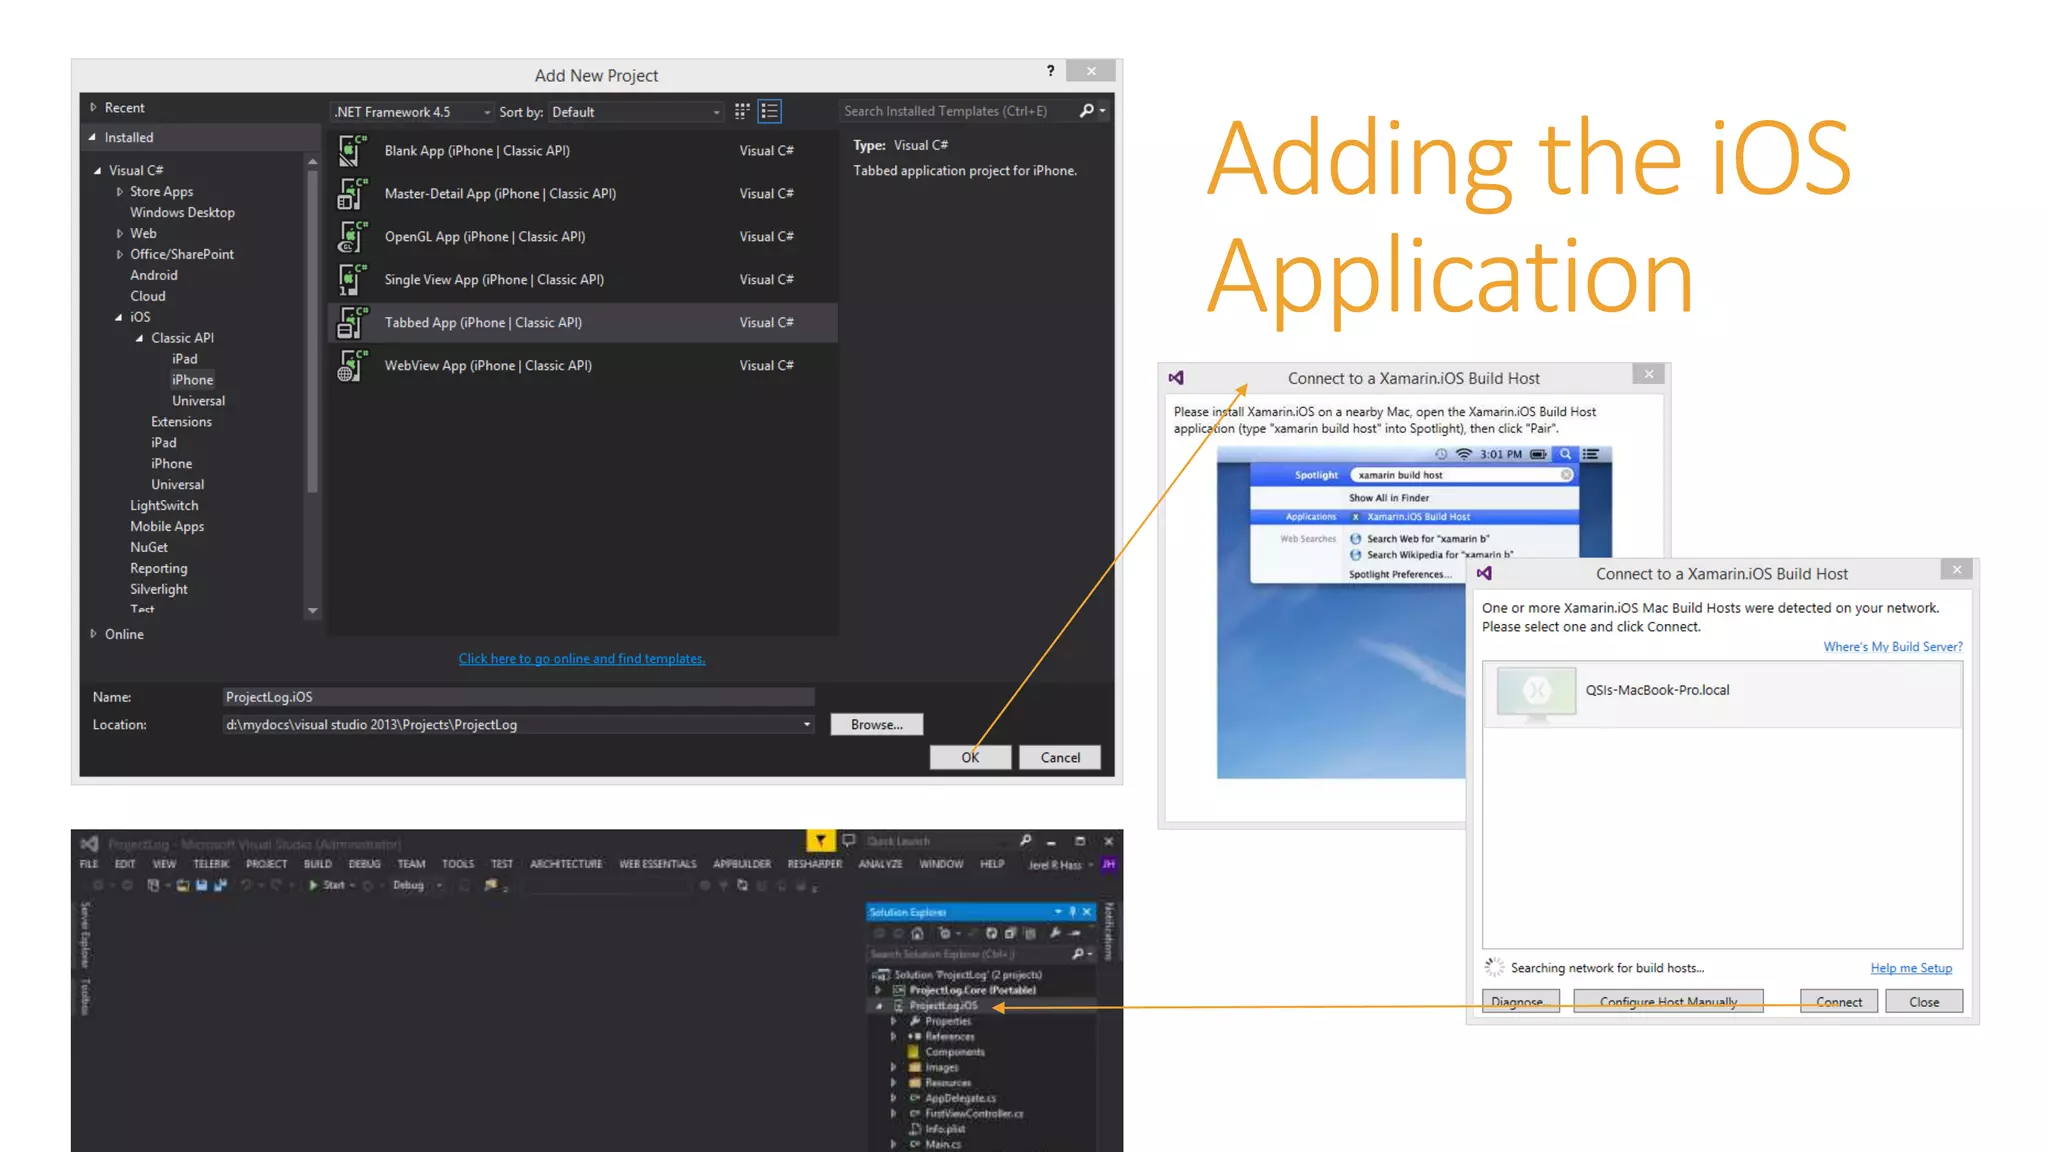Image resolution: width=2048 pixels, height=1152 pixels.
Task: Click the Save icon in Visual Studio toolbar
Action: click(x=202, y=885)
